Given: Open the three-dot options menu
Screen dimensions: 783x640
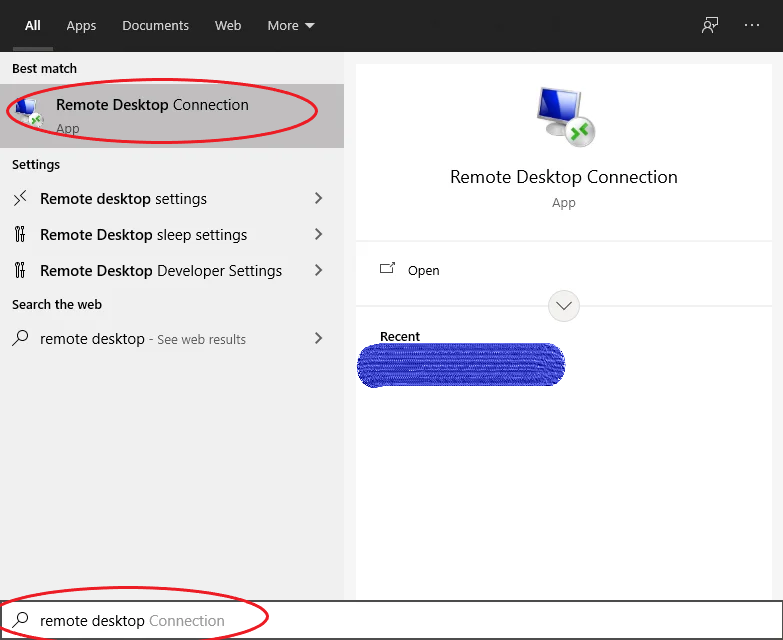Looking at the screenshot, I should click(x=752, y=25).
